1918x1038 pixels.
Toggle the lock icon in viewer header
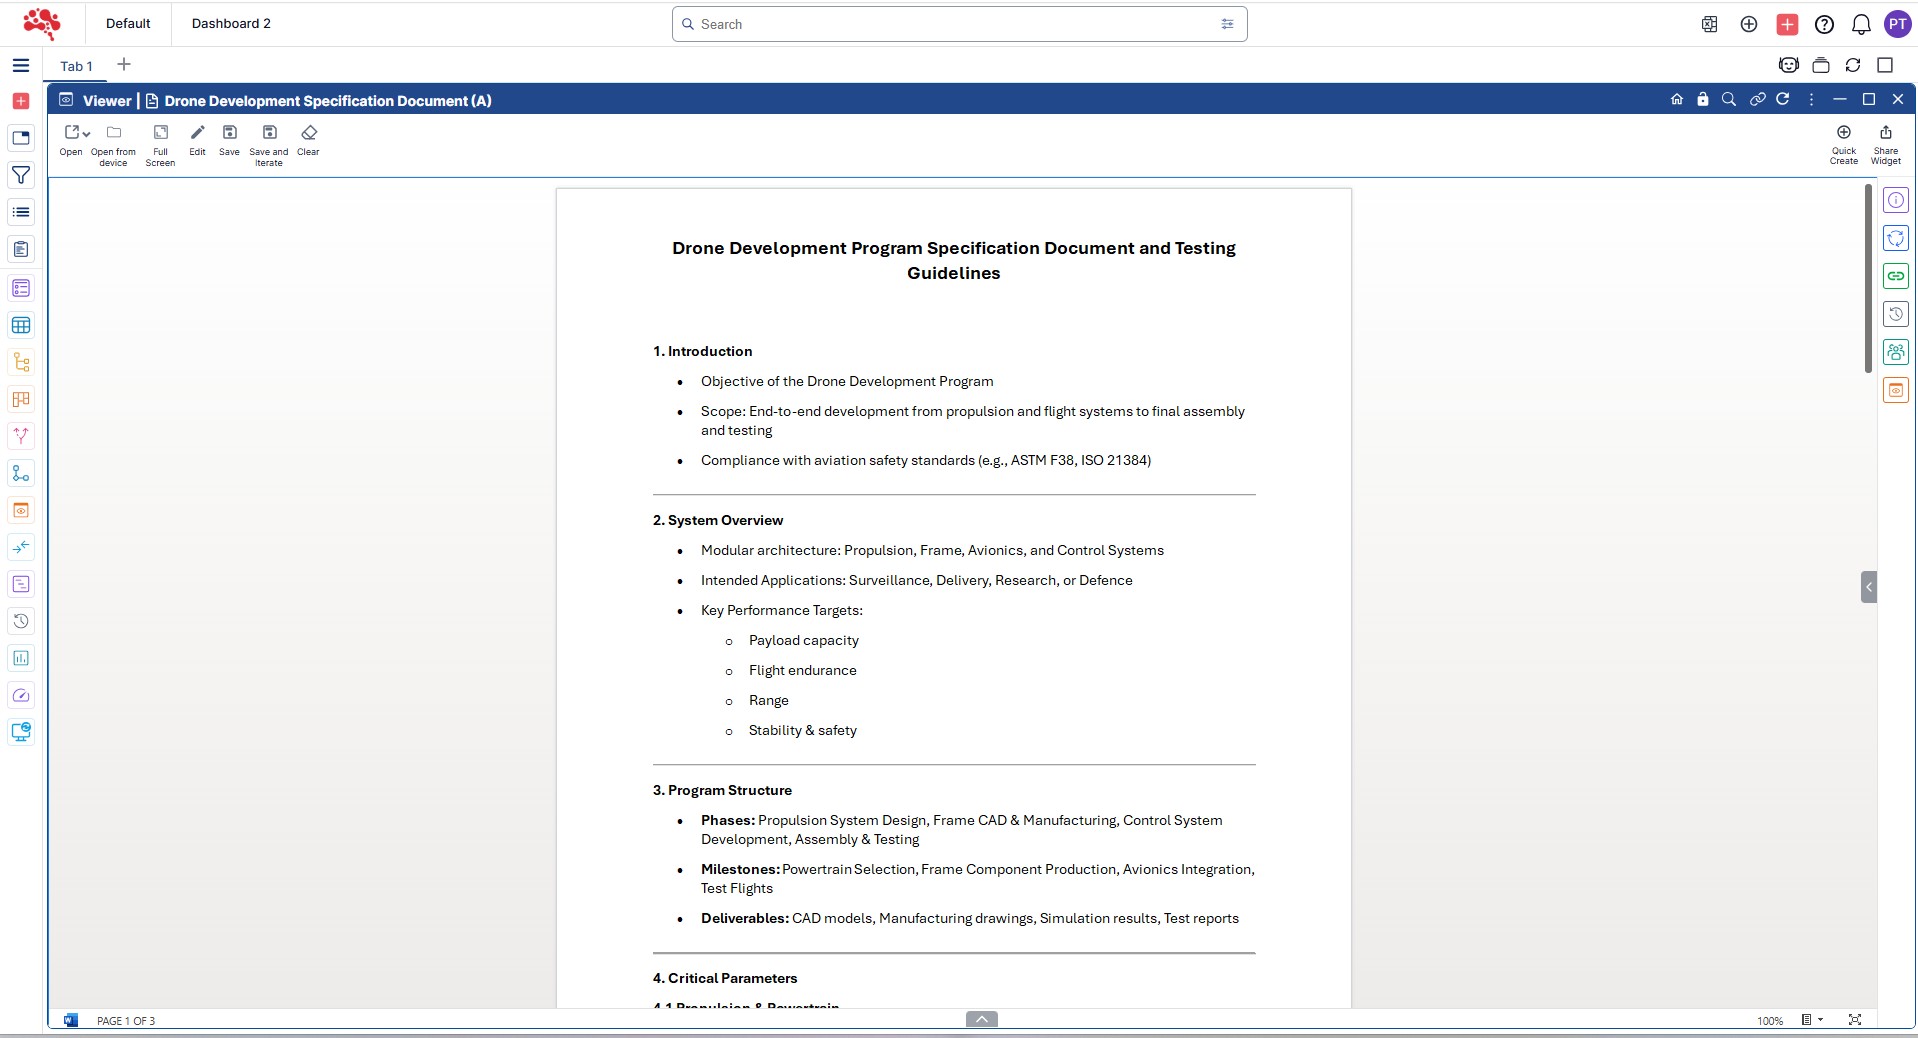click(1703, 99)
